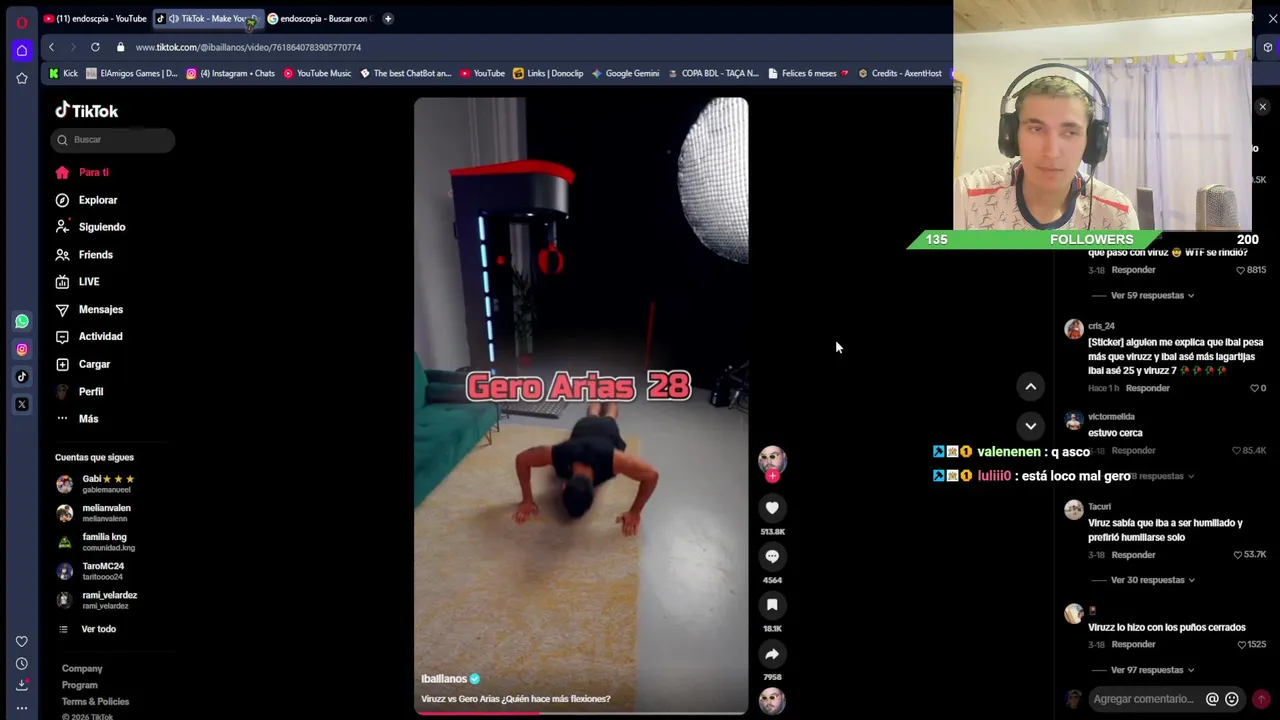
Task: Open WhatsApp in Opera sidebar
Action: [22, 321]
